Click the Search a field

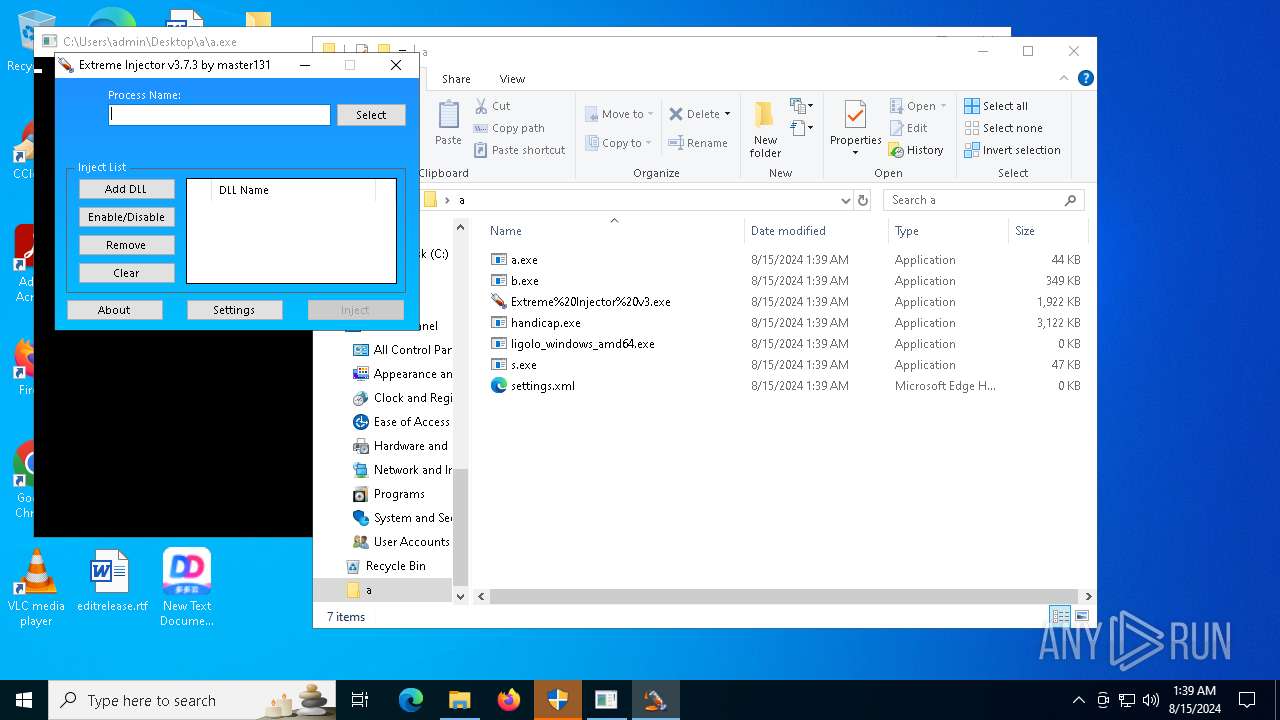tap(983, 200)
